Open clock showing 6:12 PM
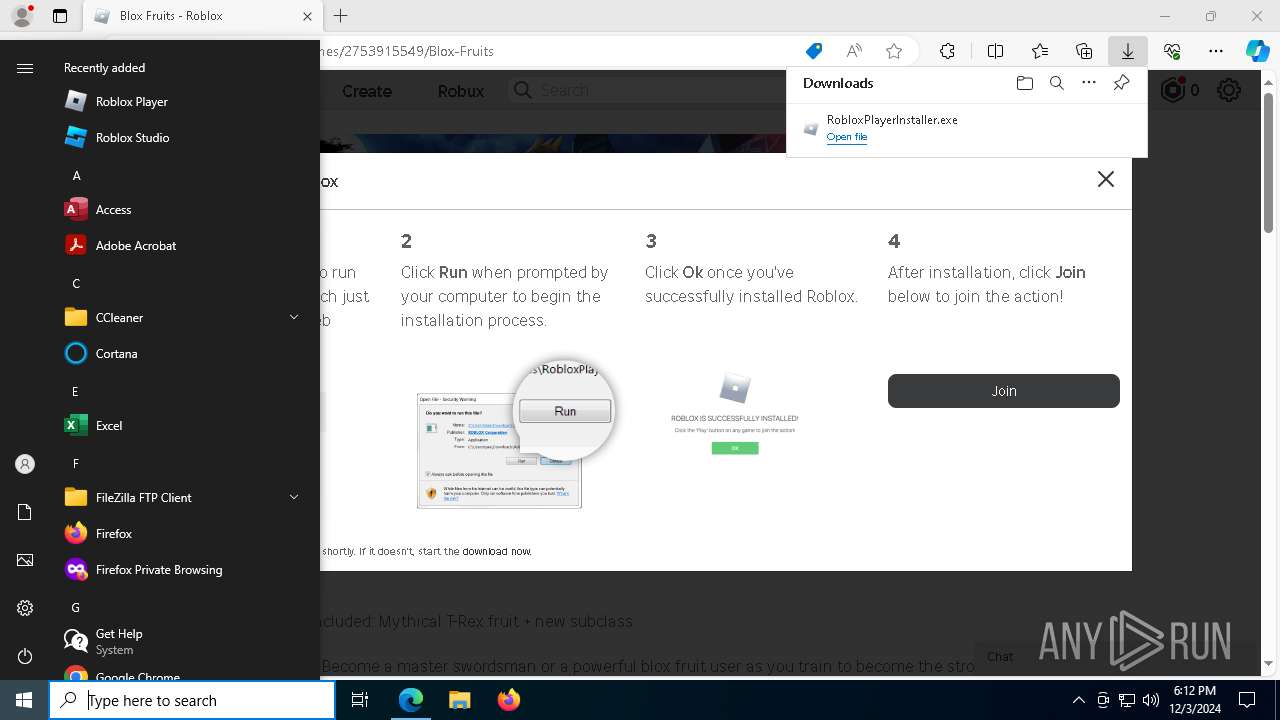 pos(1194,700)
